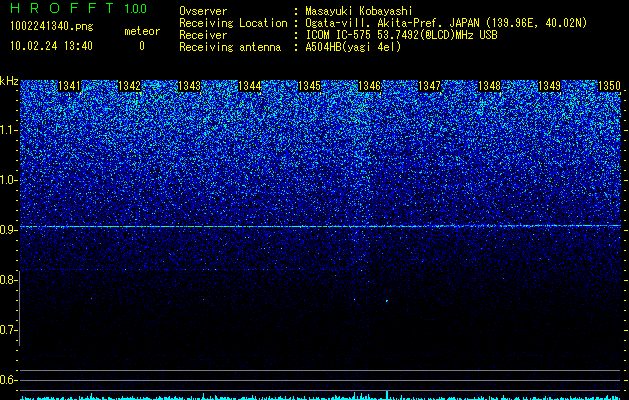Click the 1346 time marker

pyautogui.click(x=369, y=86)
